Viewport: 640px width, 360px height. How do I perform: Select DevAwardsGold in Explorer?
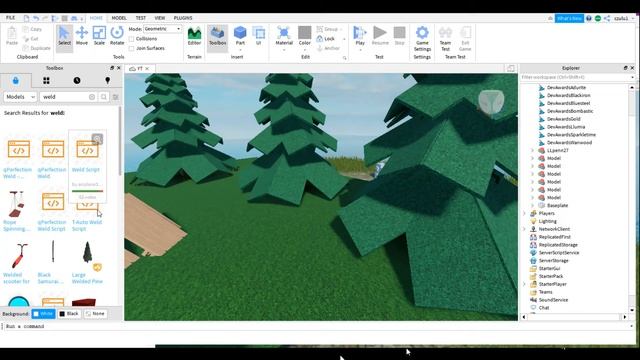563,119
